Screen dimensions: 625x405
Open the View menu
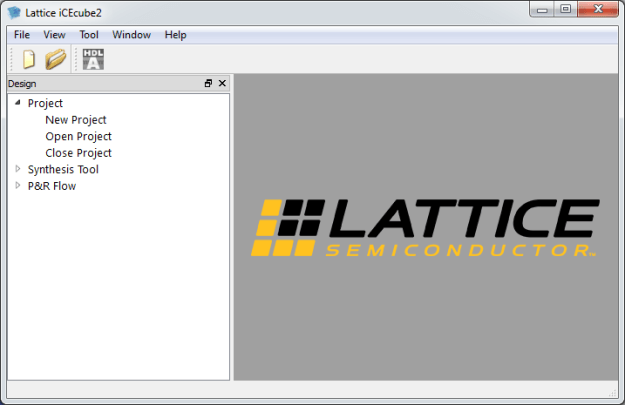tap(54, 35)
